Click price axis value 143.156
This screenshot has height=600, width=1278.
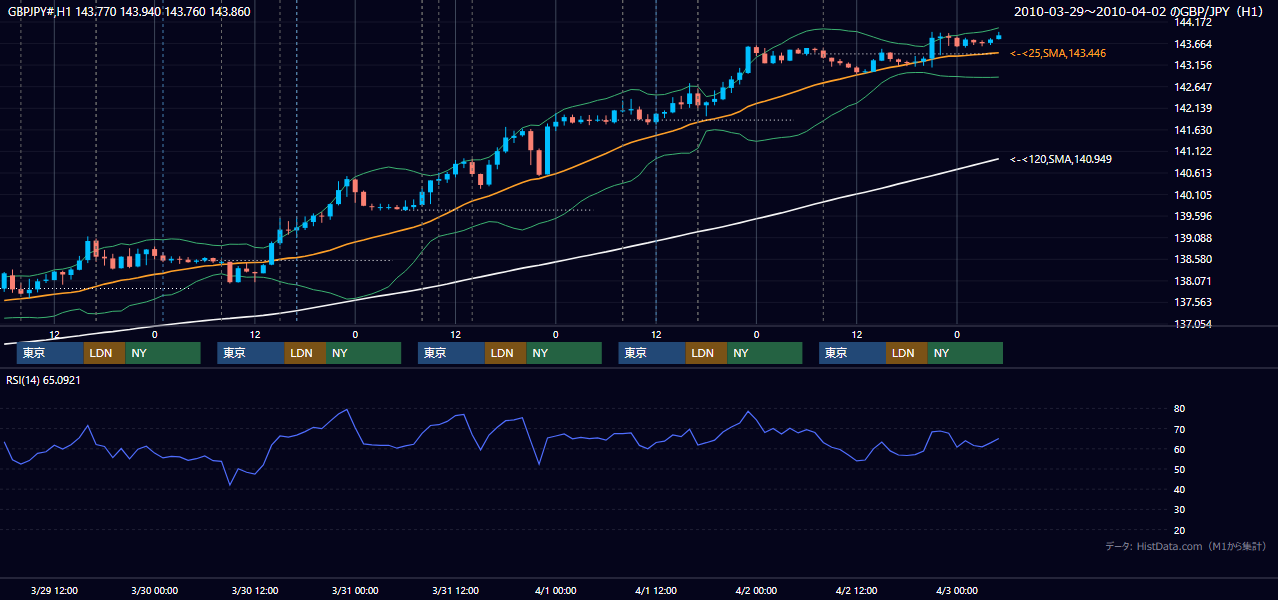tap(1195, 65)
